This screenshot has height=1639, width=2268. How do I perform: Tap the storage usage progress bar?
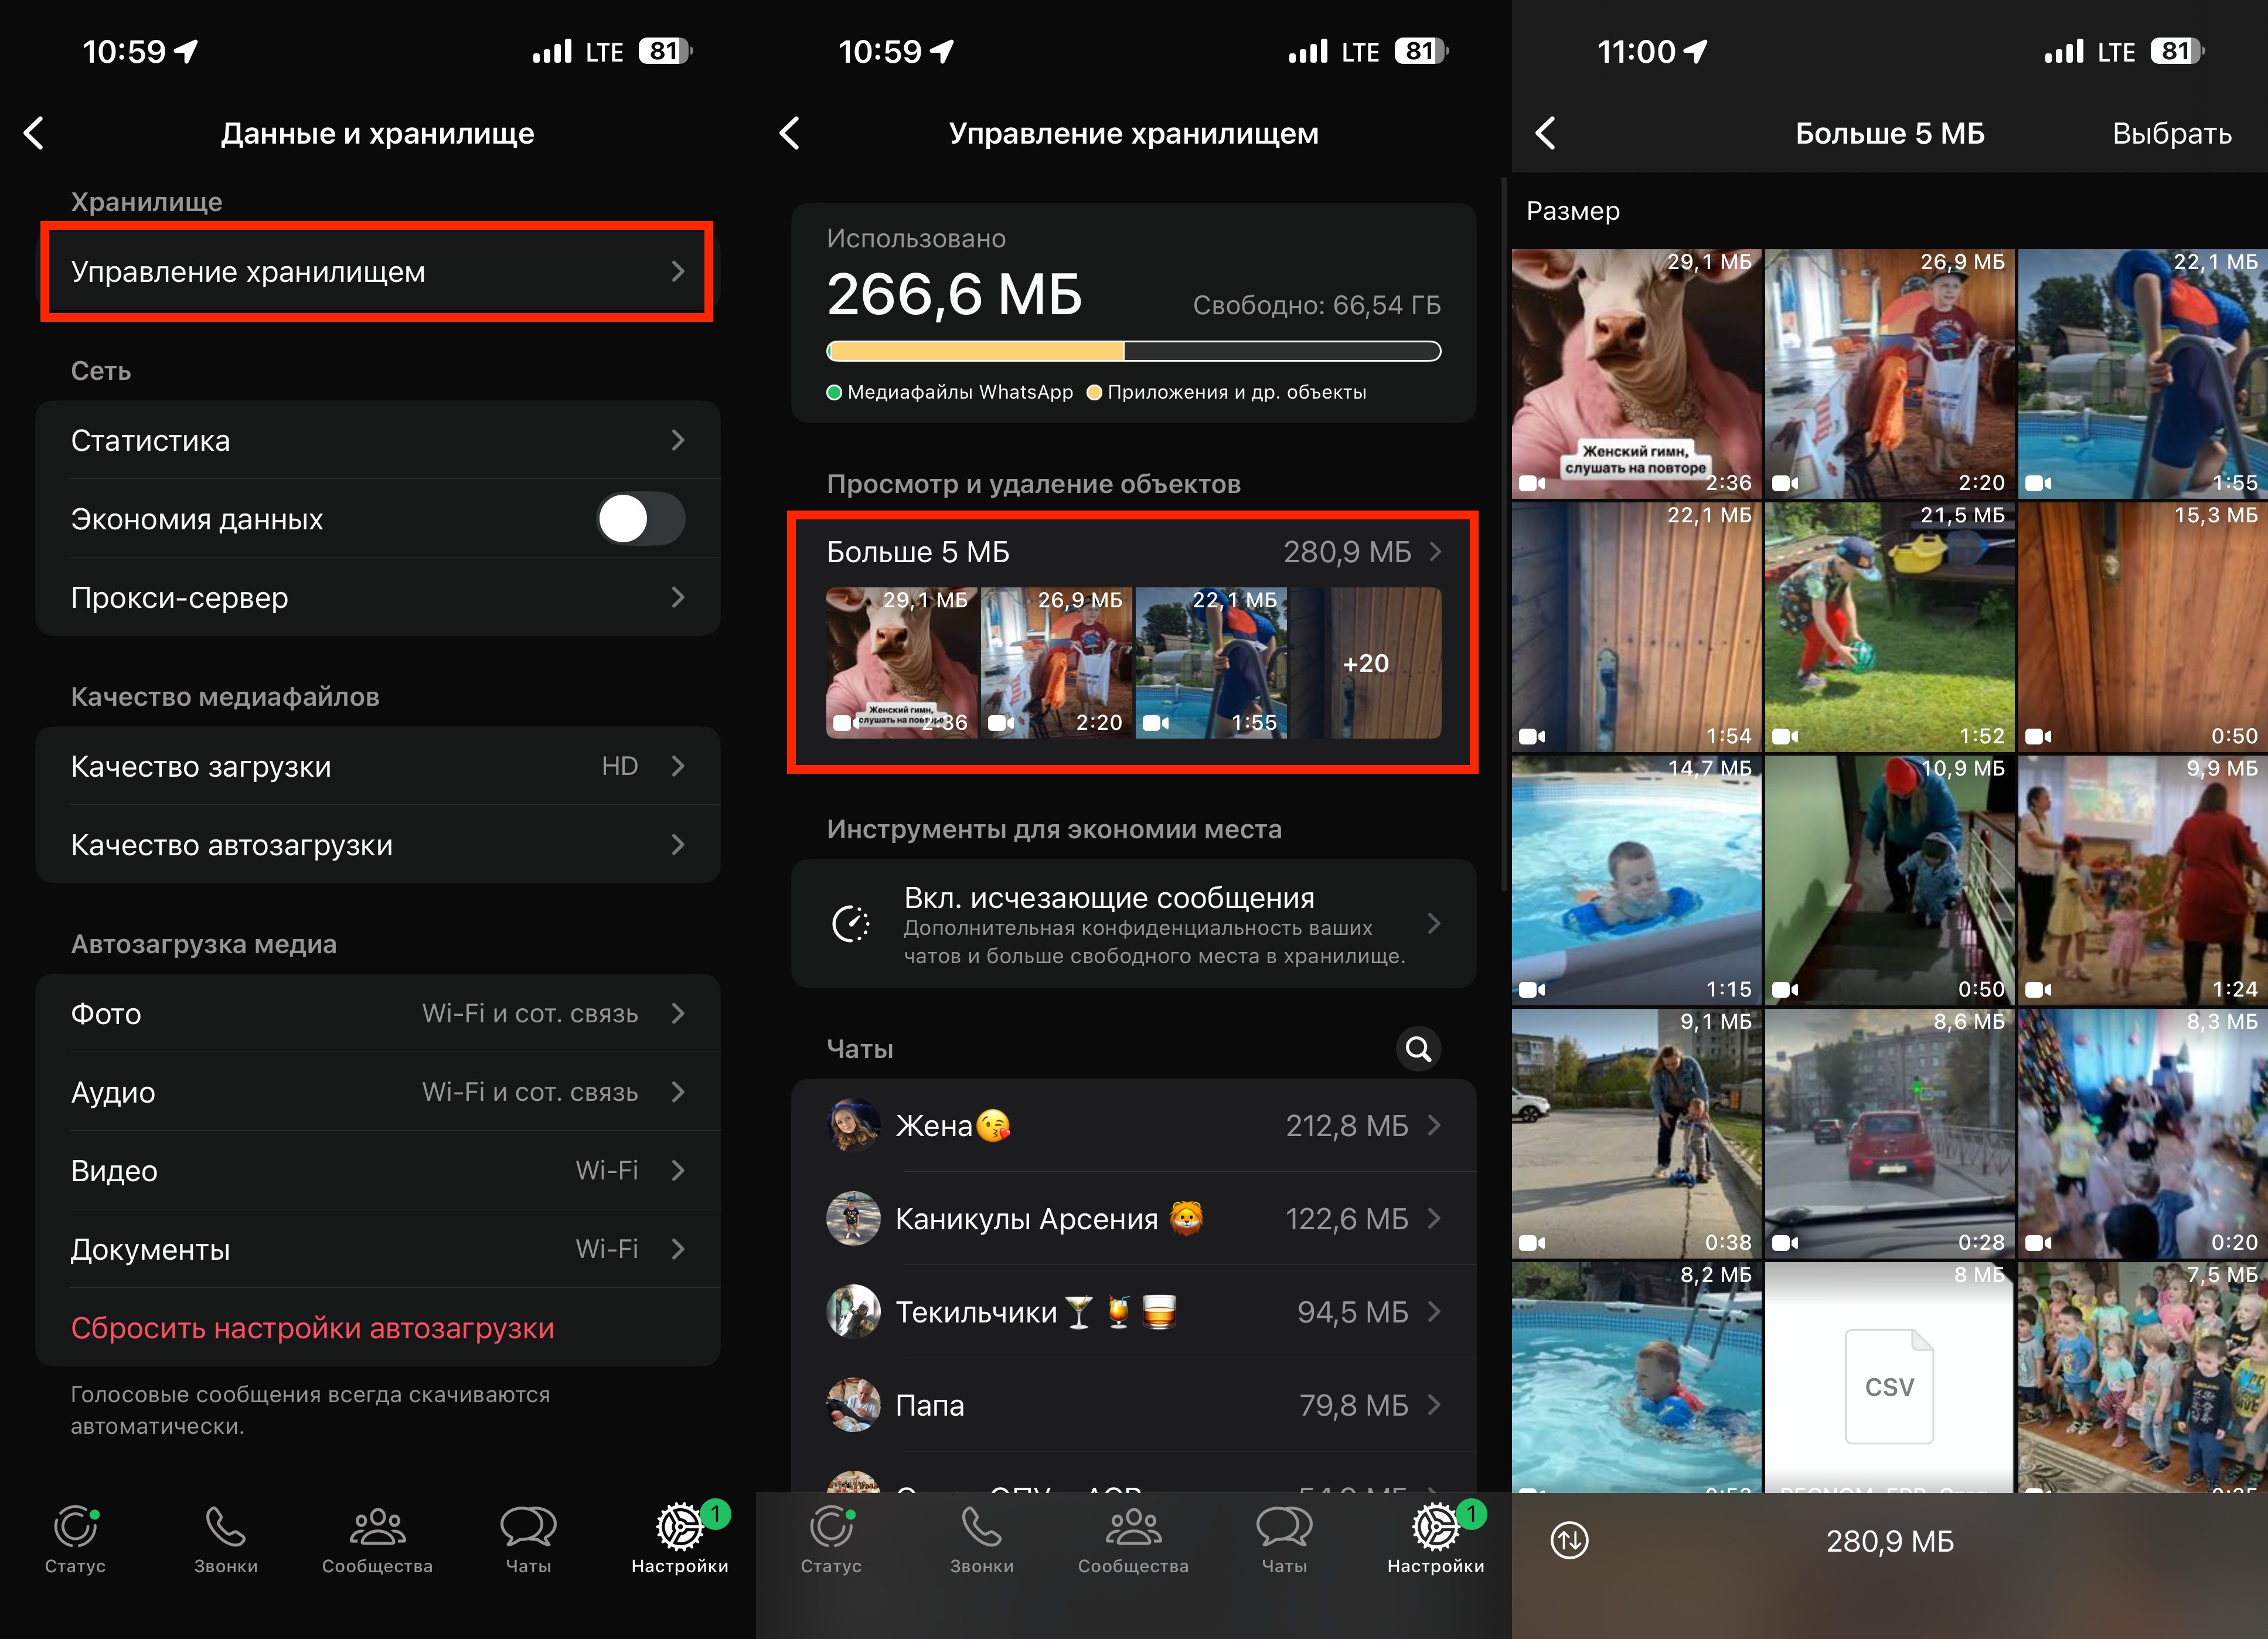tap(1133, 351)
